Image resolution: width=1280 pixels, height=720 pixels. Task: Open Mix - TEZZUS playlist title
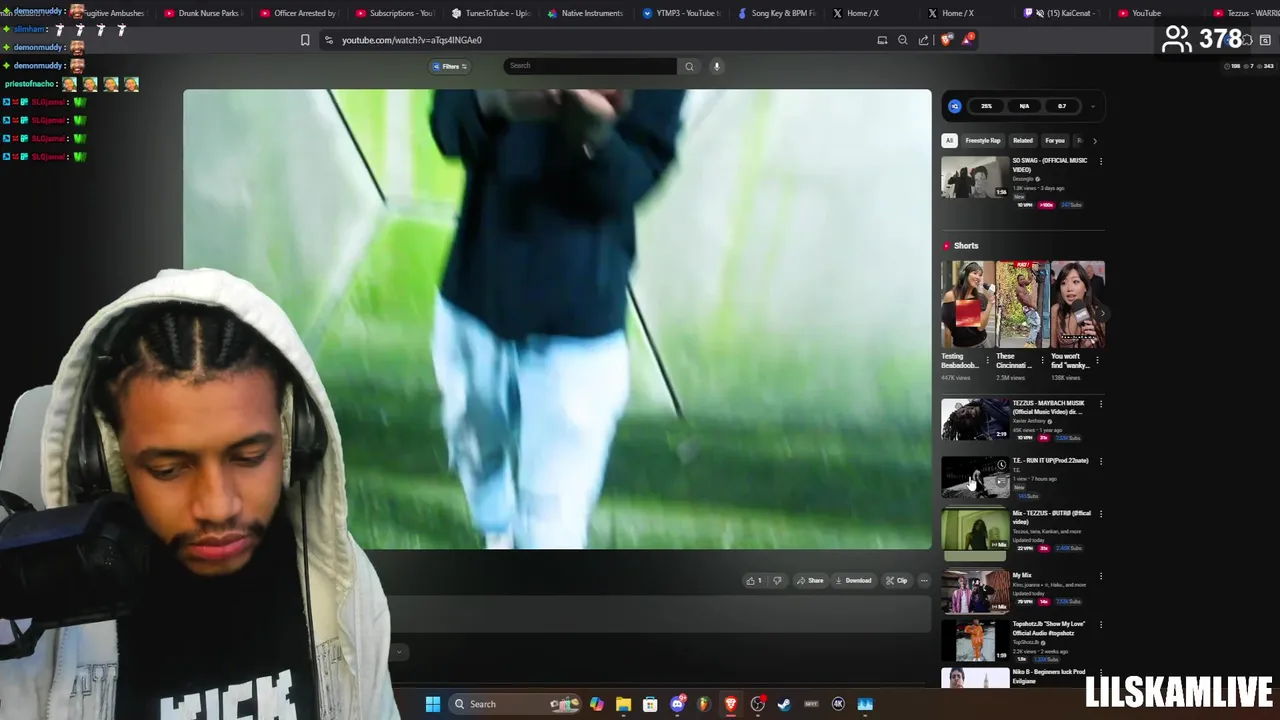pos(1051,517)
